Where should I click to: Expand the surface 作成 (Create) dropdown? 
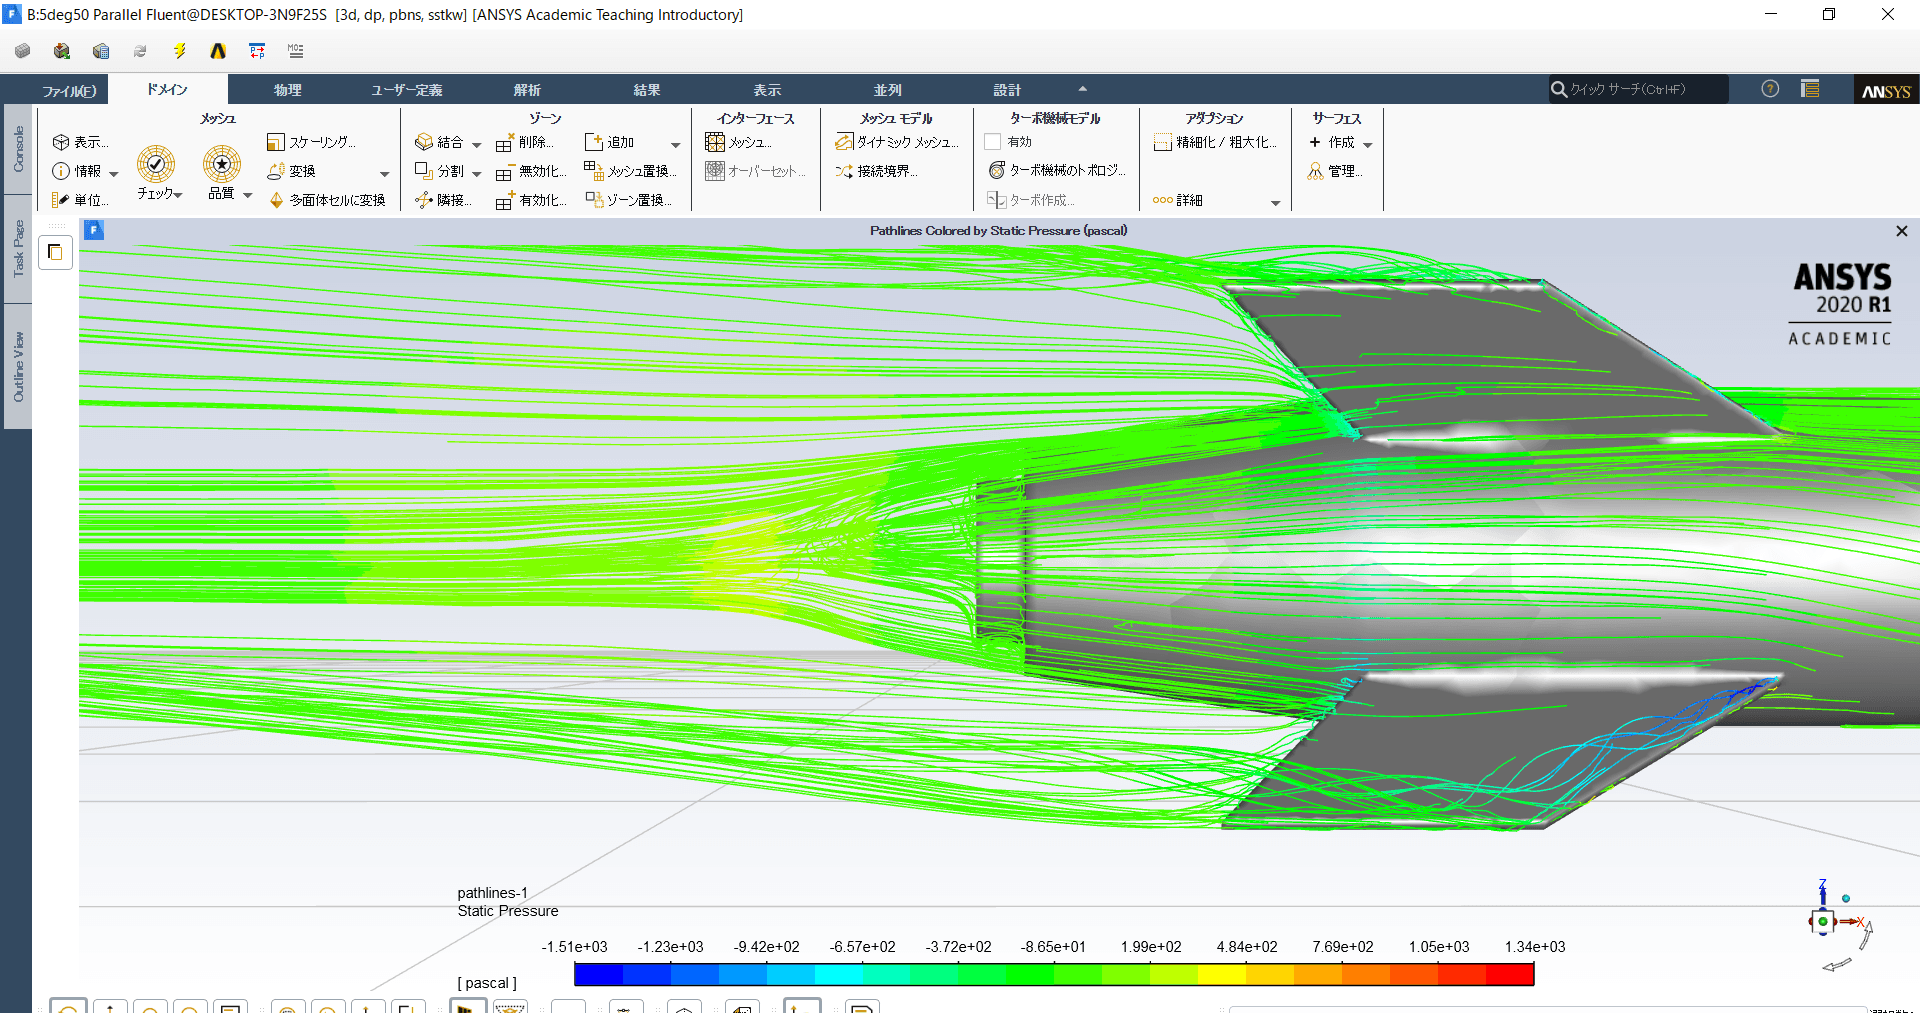click(1367, 144)
